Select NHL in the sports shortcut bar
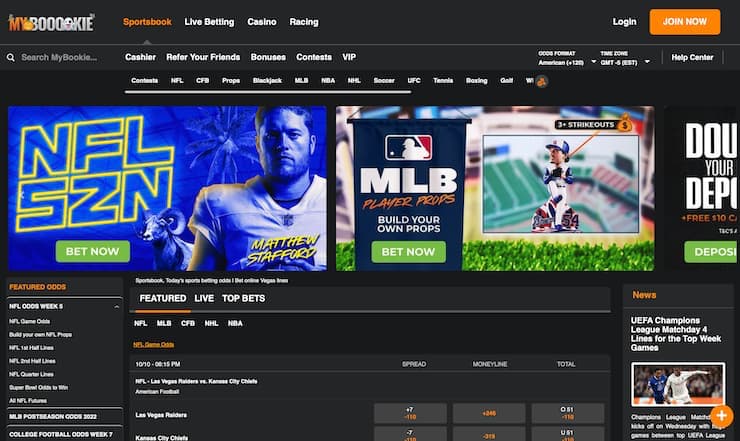Viewport: 740px width, 441px height. (354, 81)
